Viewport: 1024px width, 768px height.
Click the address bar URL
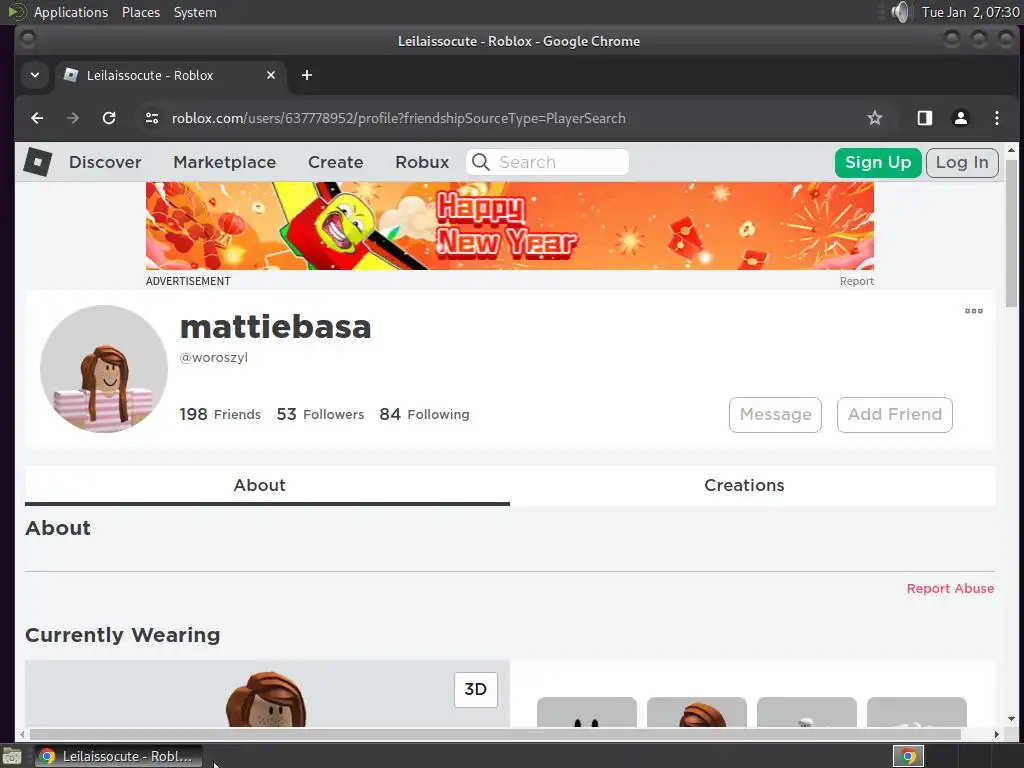[x=398, y=118]
